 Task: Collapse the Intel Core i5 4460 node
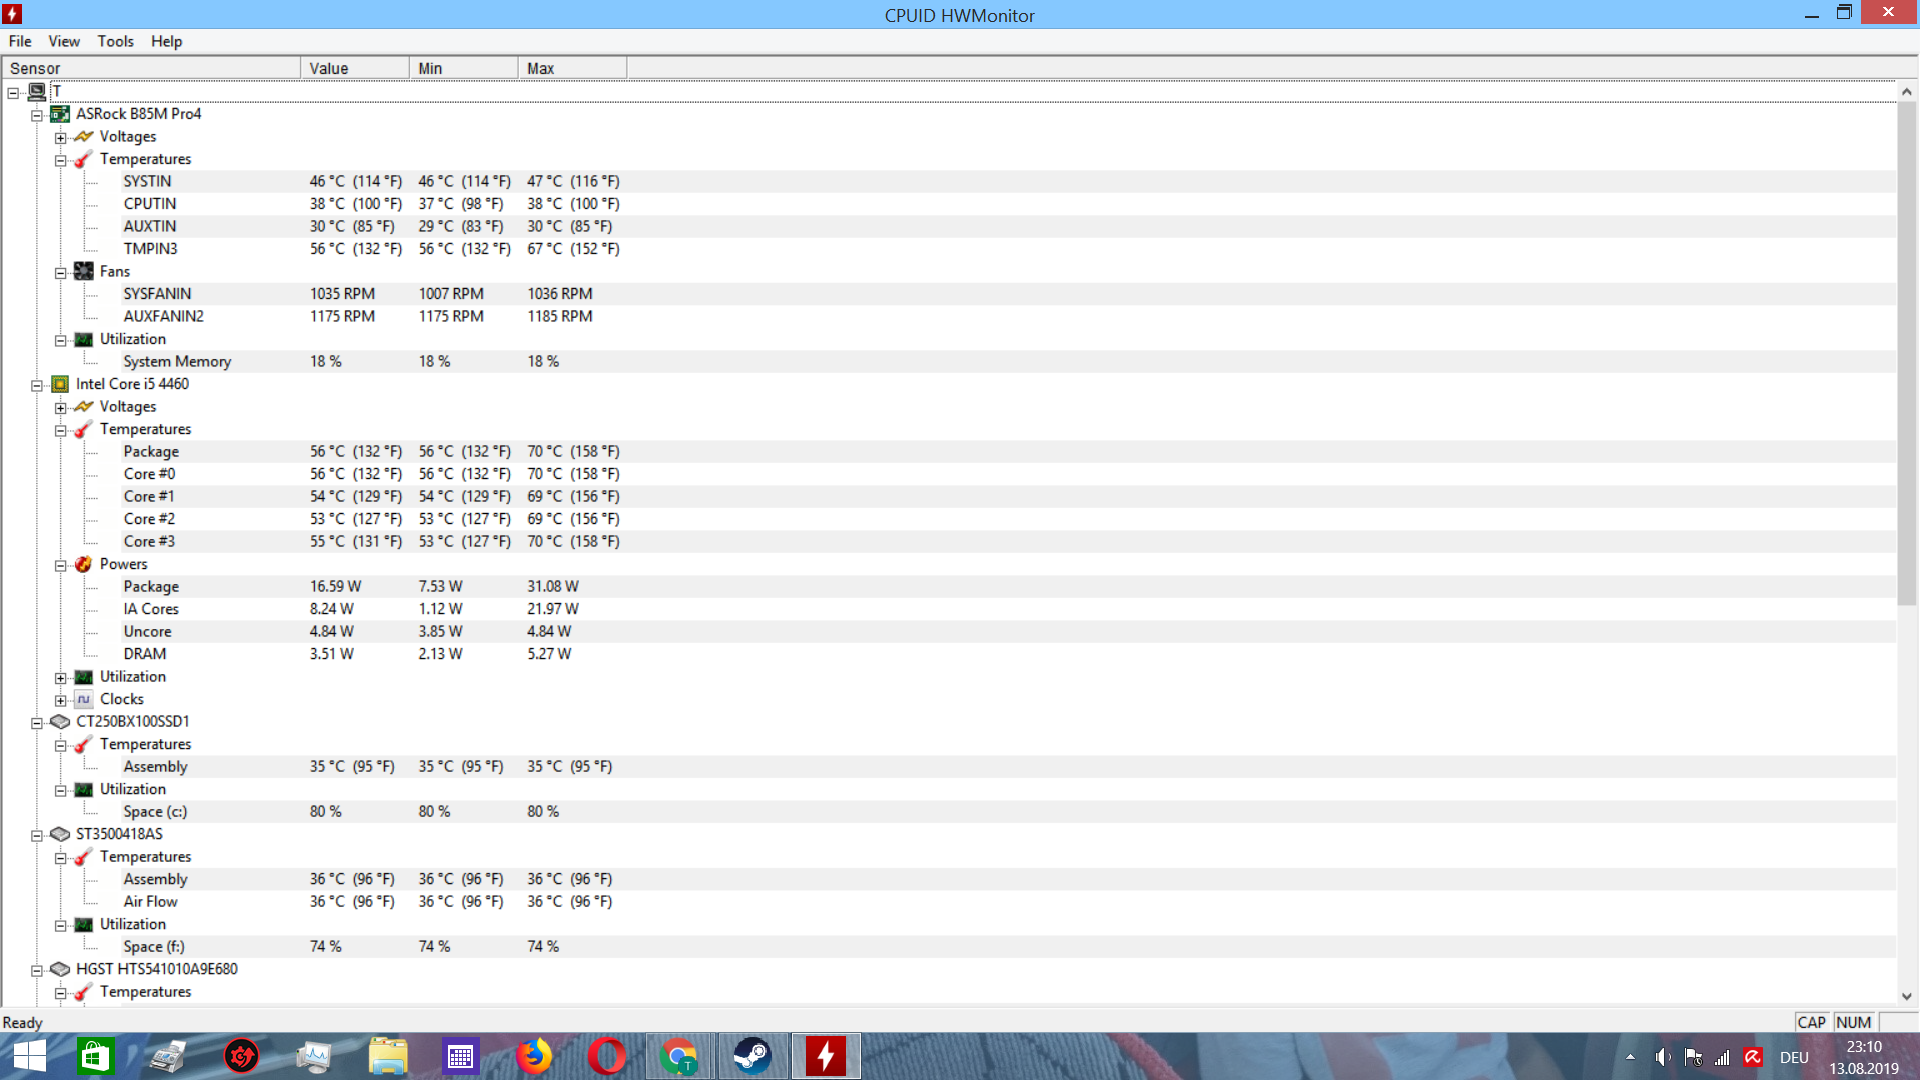click(37, 385)
